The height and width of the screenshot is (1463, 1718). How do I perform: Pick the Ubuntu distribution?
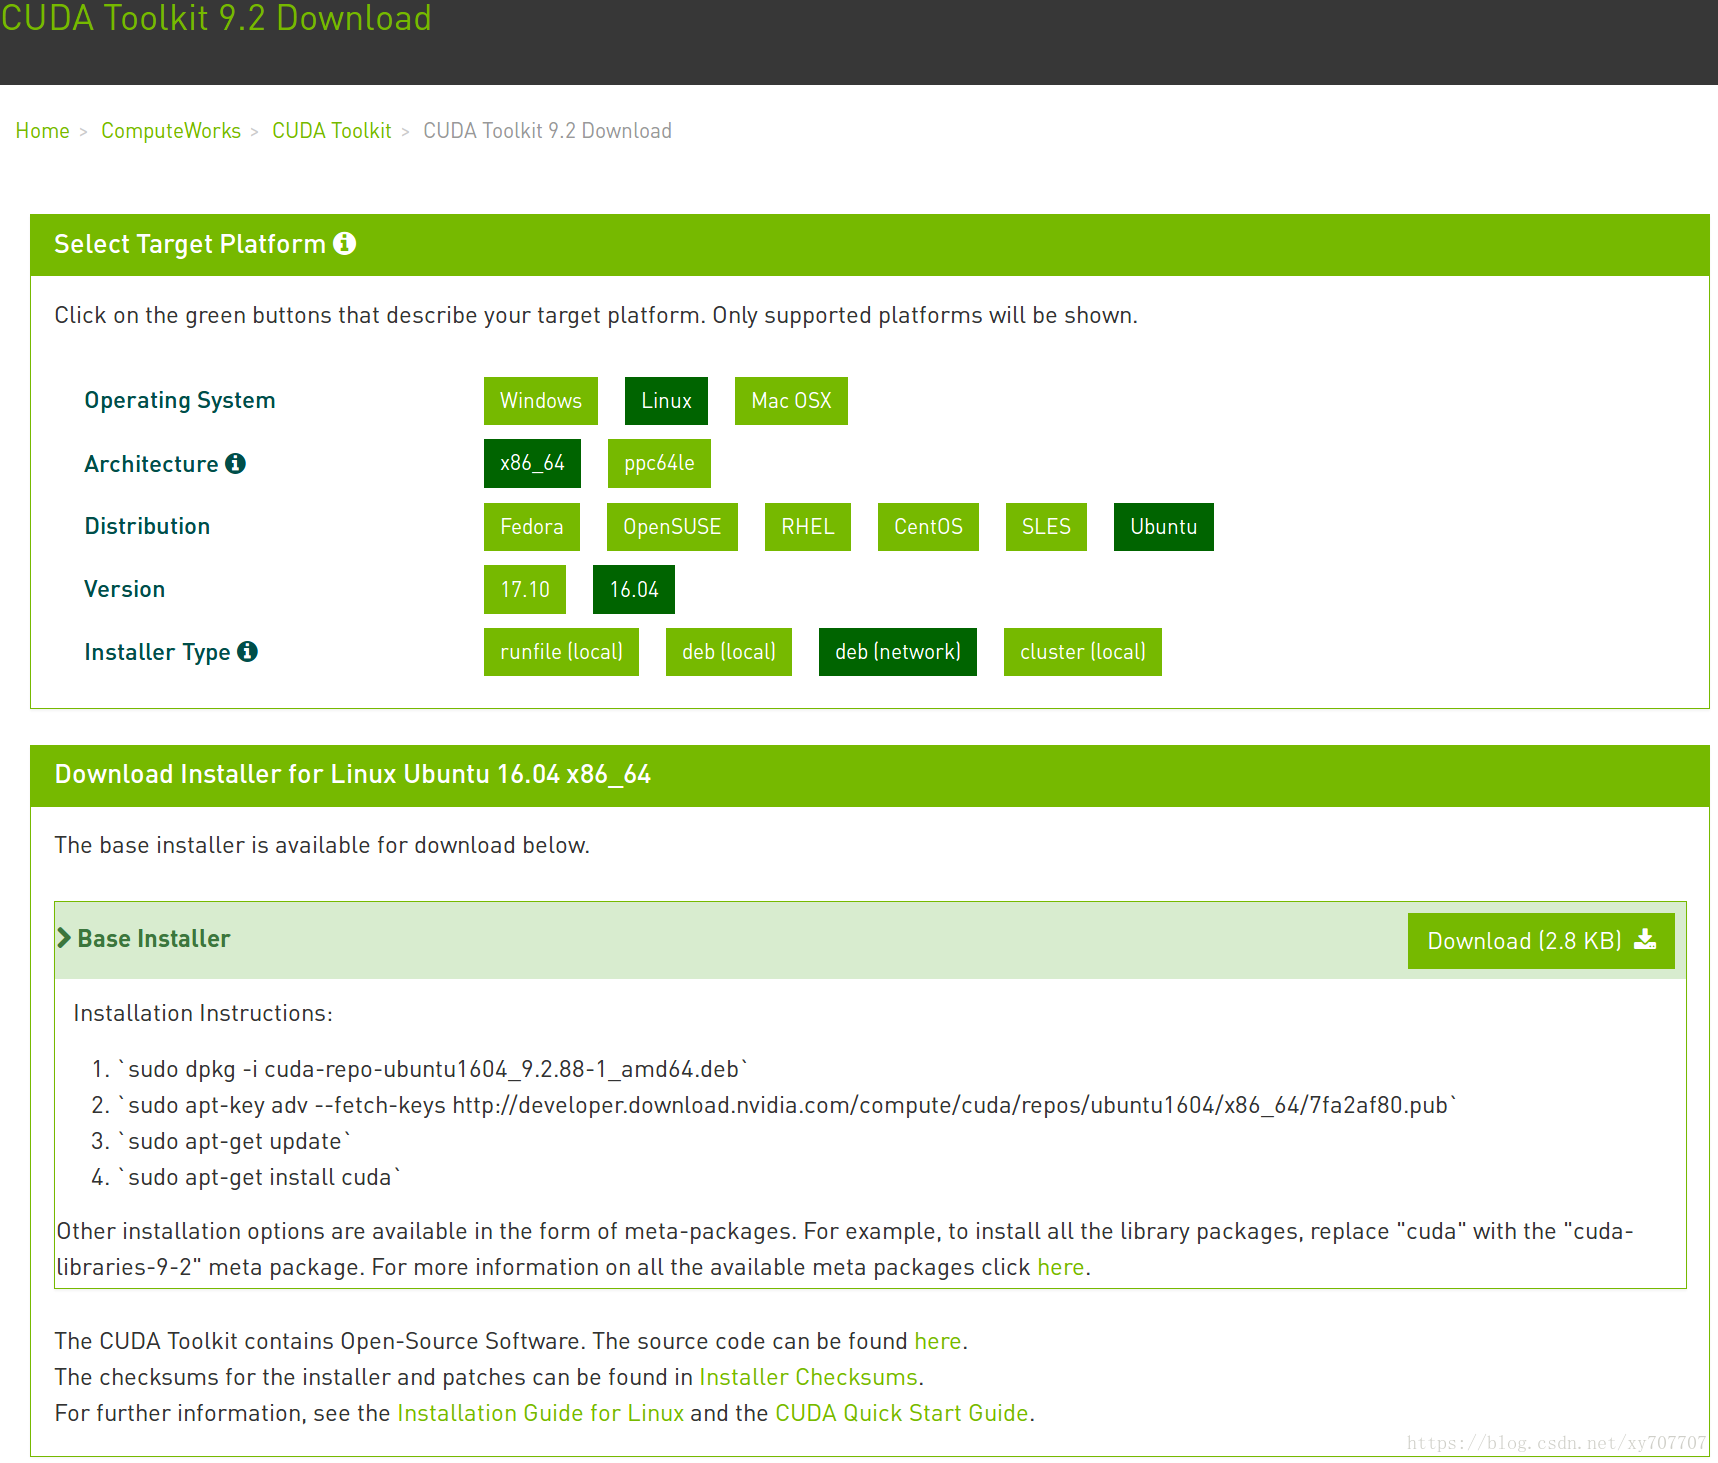pyautogui.click(x=1164, y=527)
